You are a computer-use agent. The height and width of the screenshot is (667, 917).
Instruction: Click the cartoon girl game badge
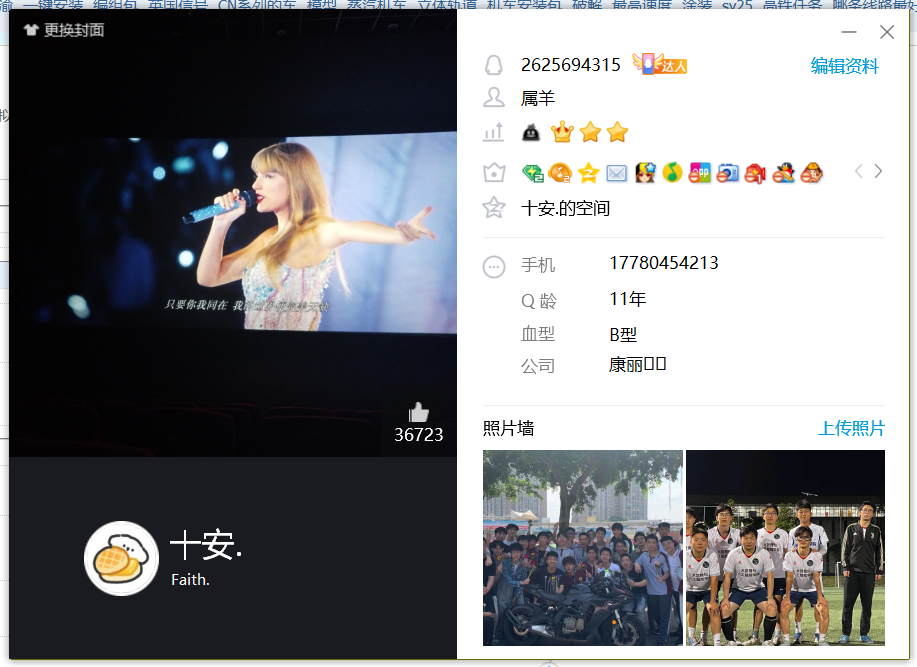point(644,173)
